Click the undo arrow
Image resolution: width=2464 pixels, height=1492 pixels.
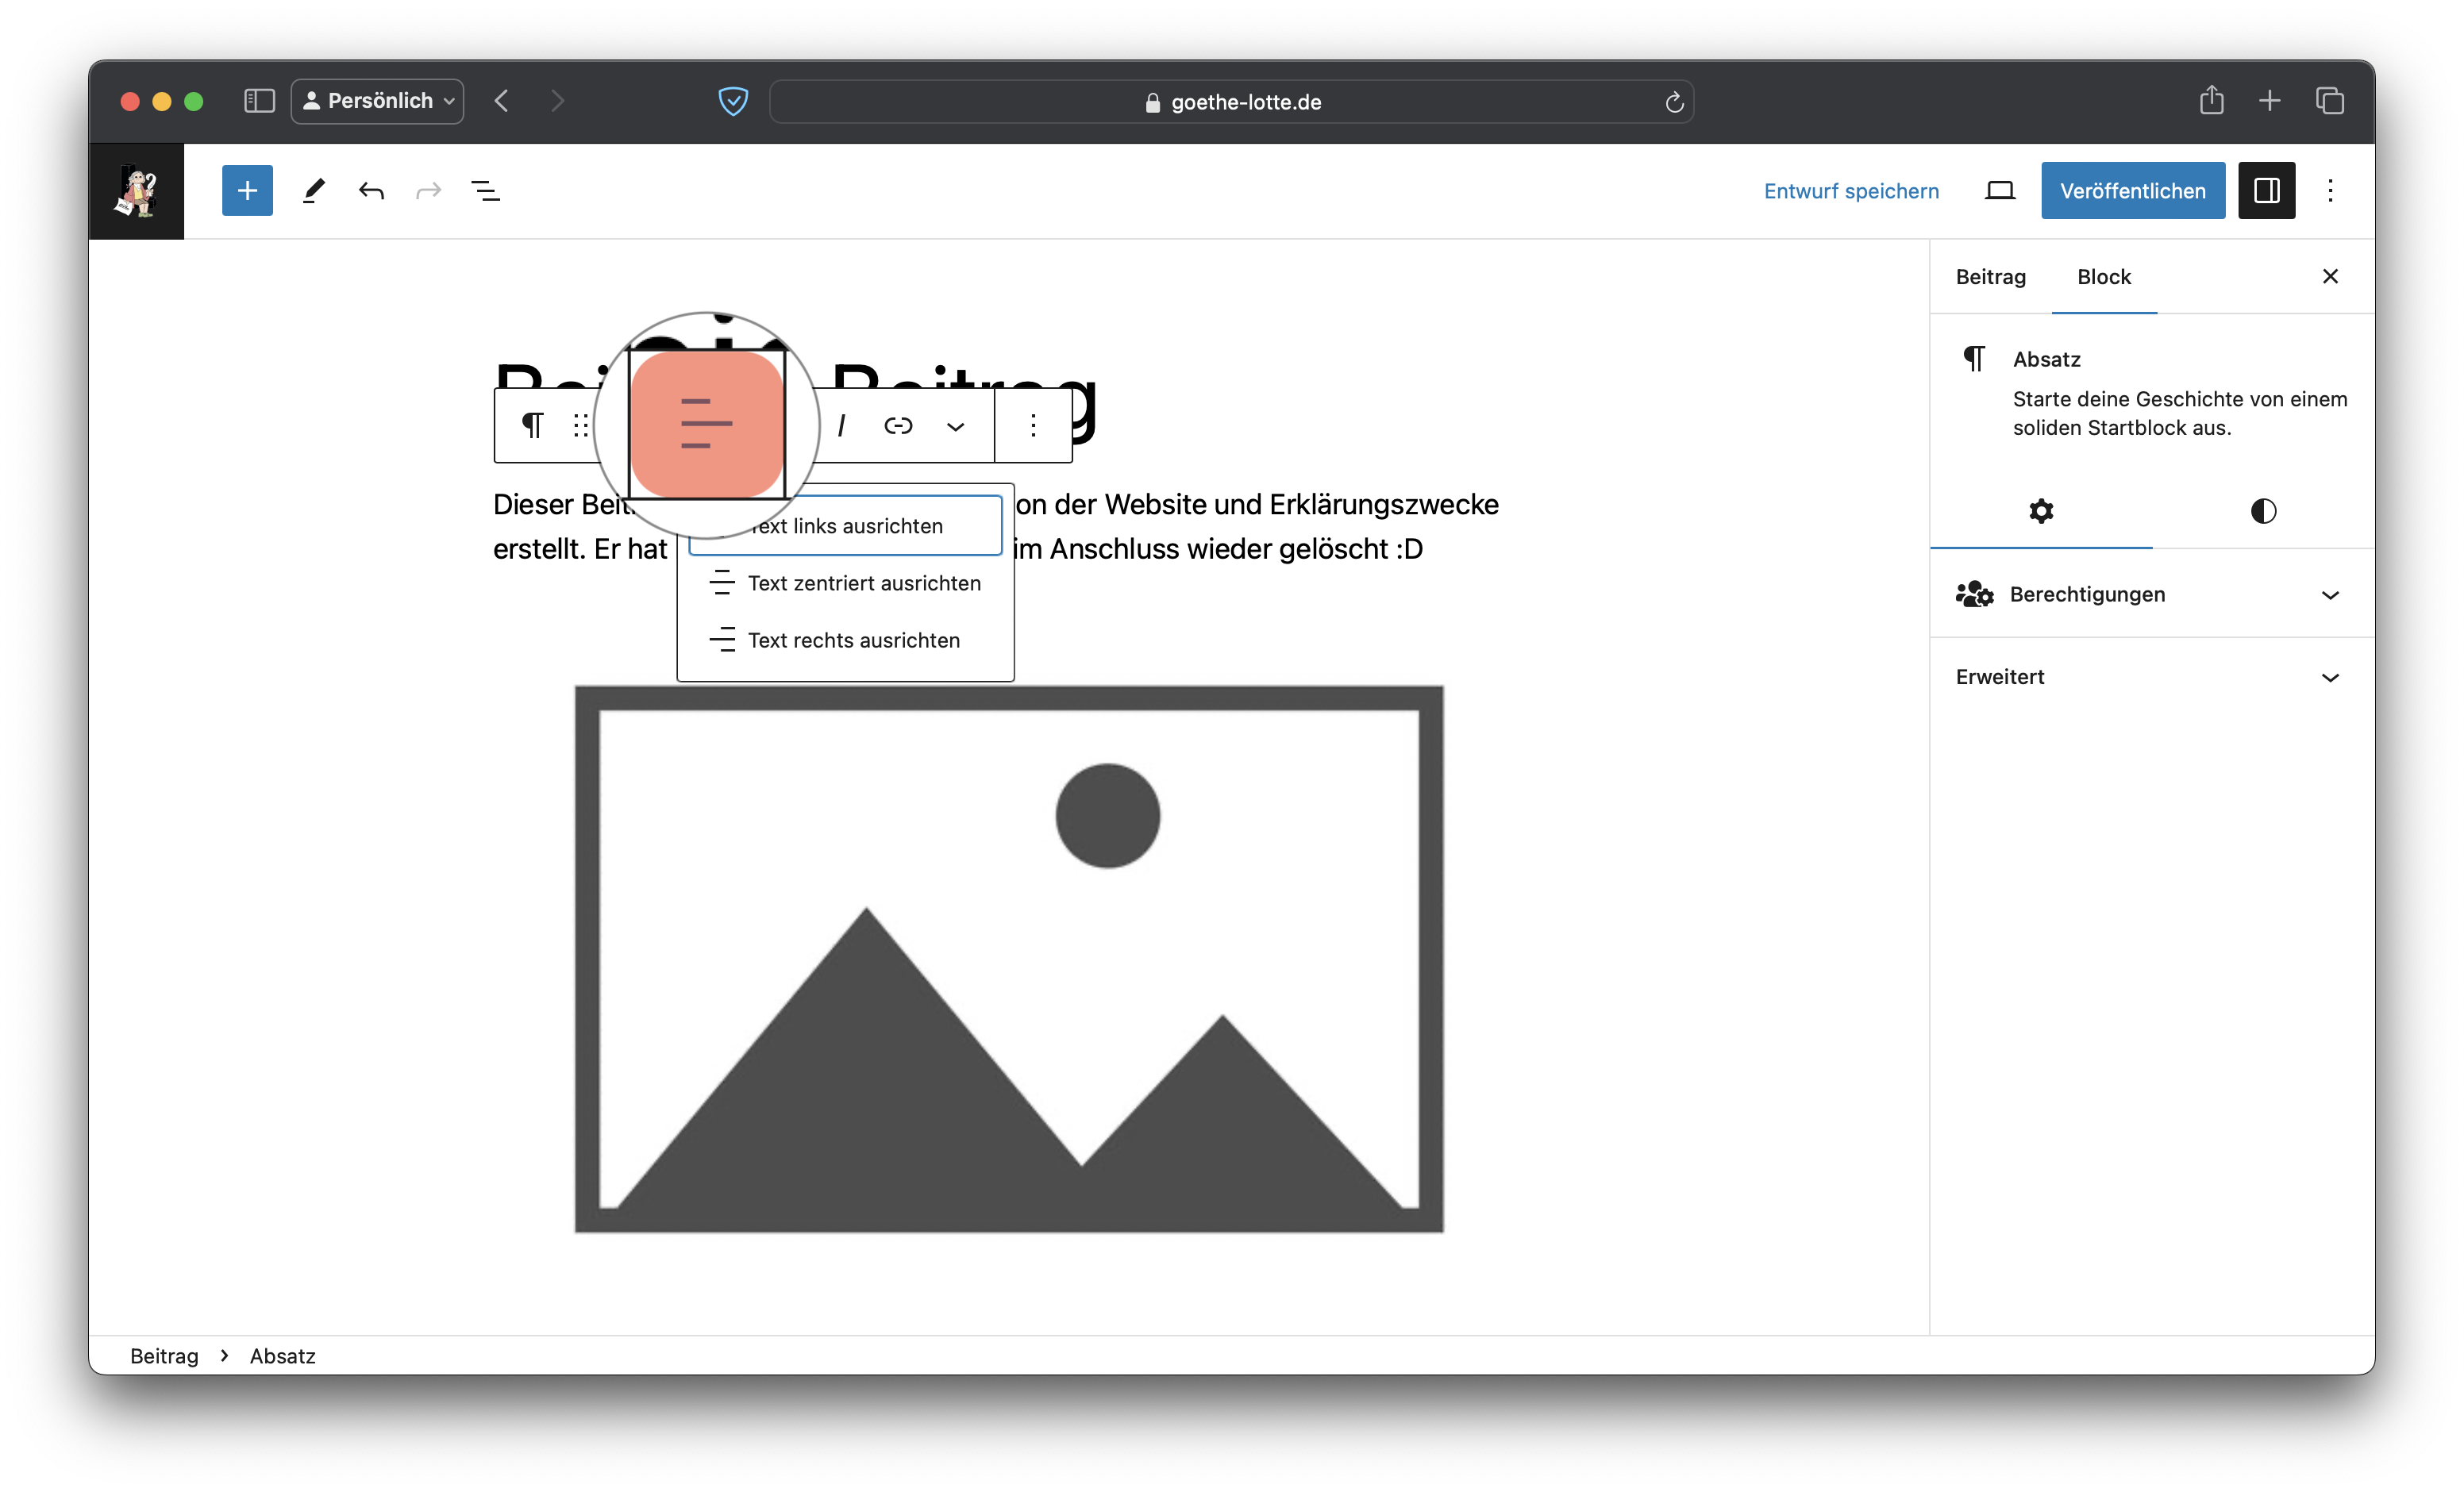(x=371, y=190)
